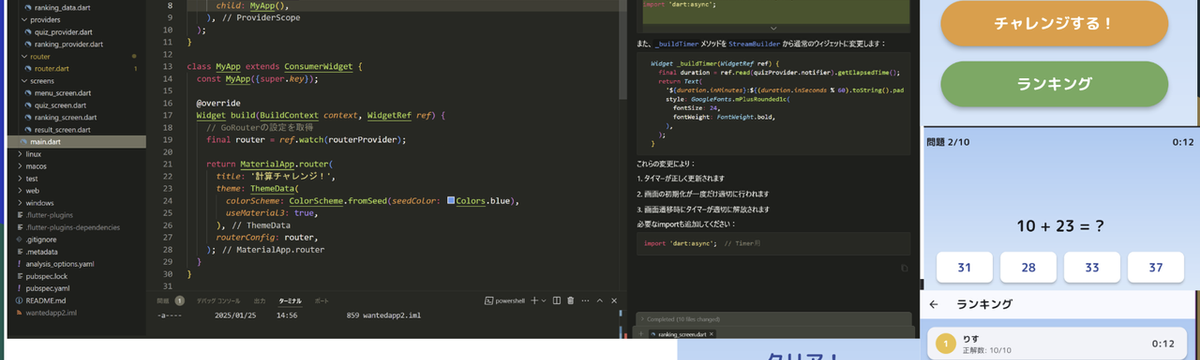
Task: Copy the import code block in chat
Action: point(904,268)
